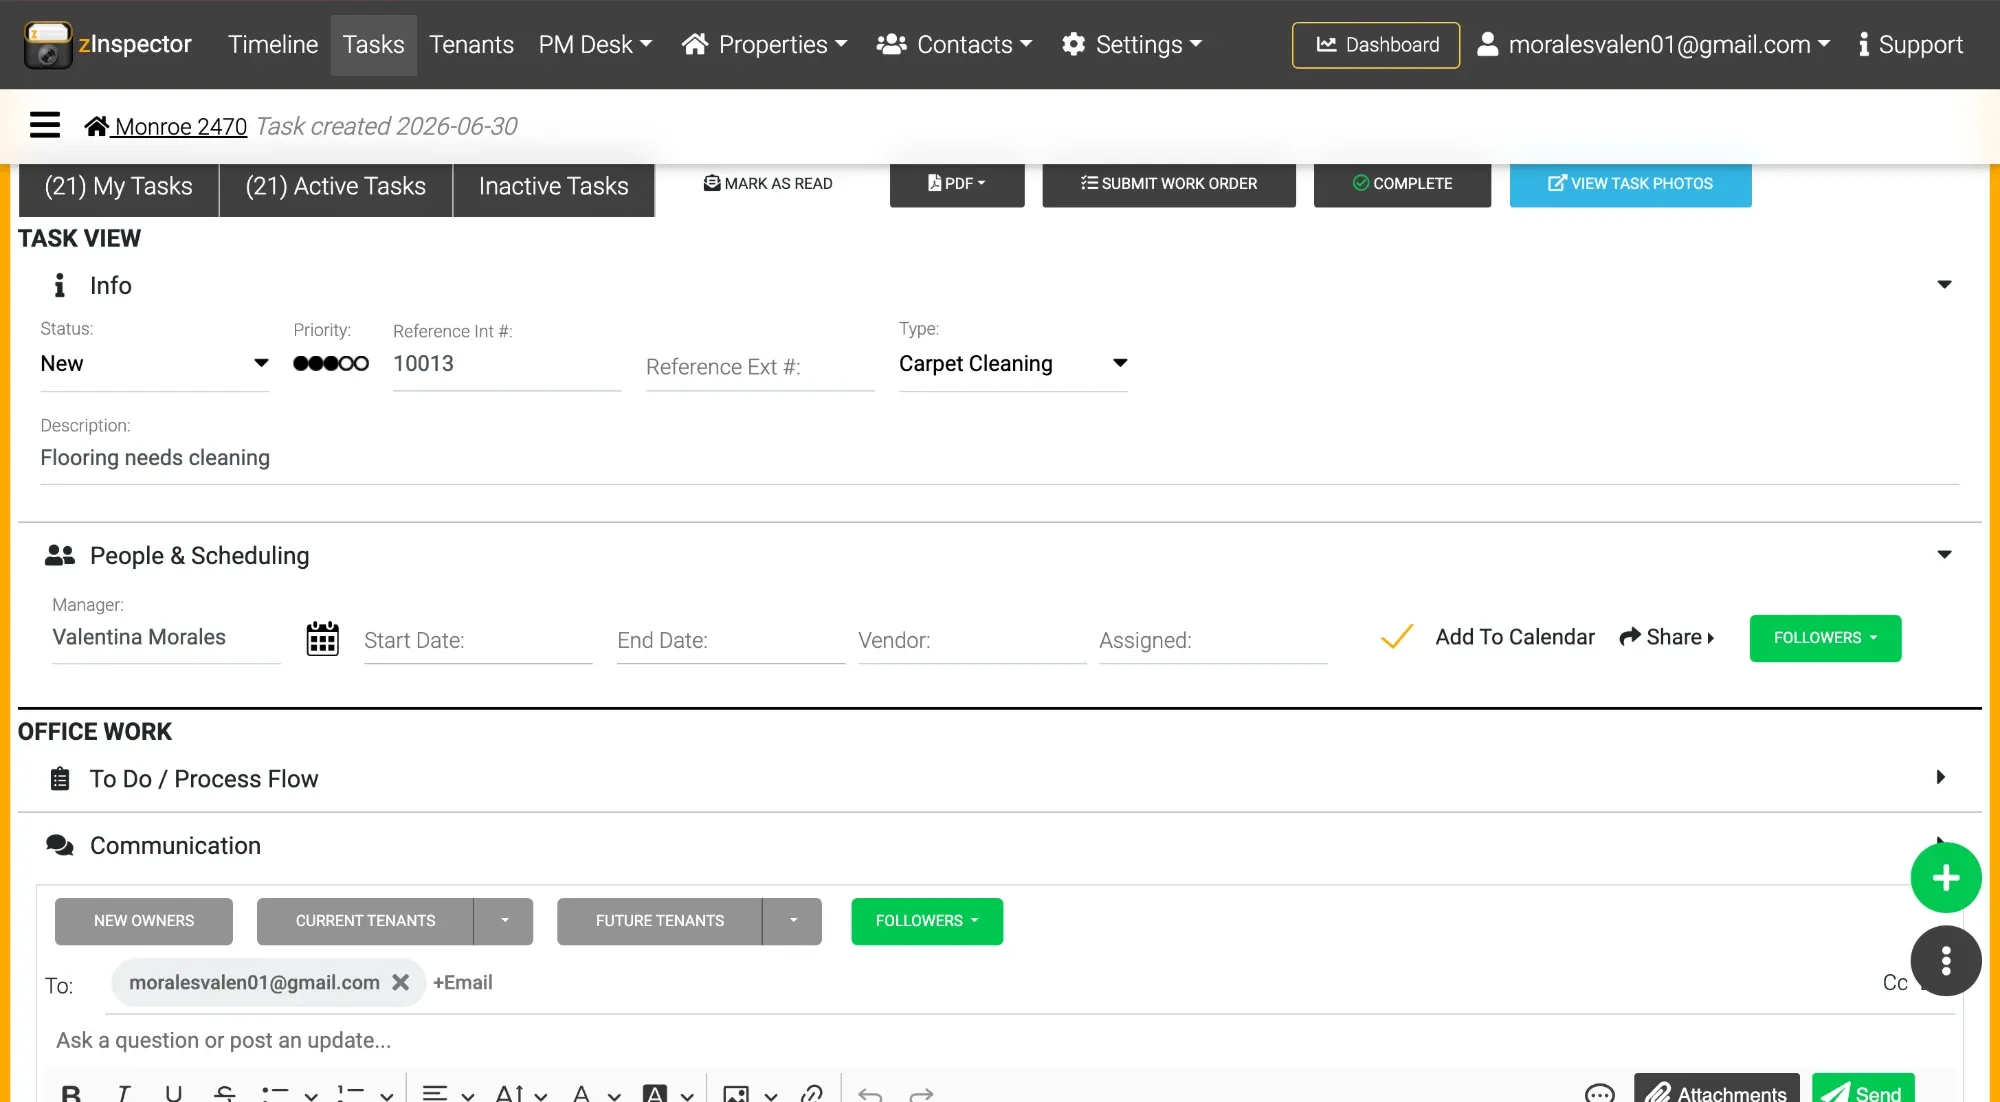Open the PM Desk menu
The image size is (2000, 1102).
click(x=595, y=45)
